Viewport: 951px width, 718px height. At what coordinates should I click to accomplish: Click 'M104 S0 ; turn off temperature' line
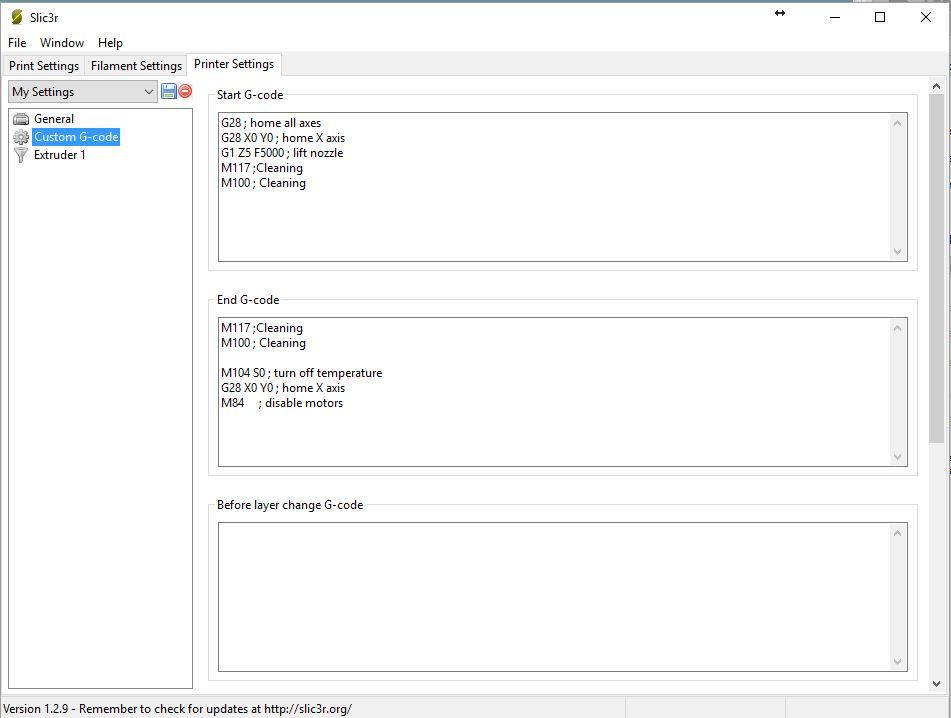[301, 373]
